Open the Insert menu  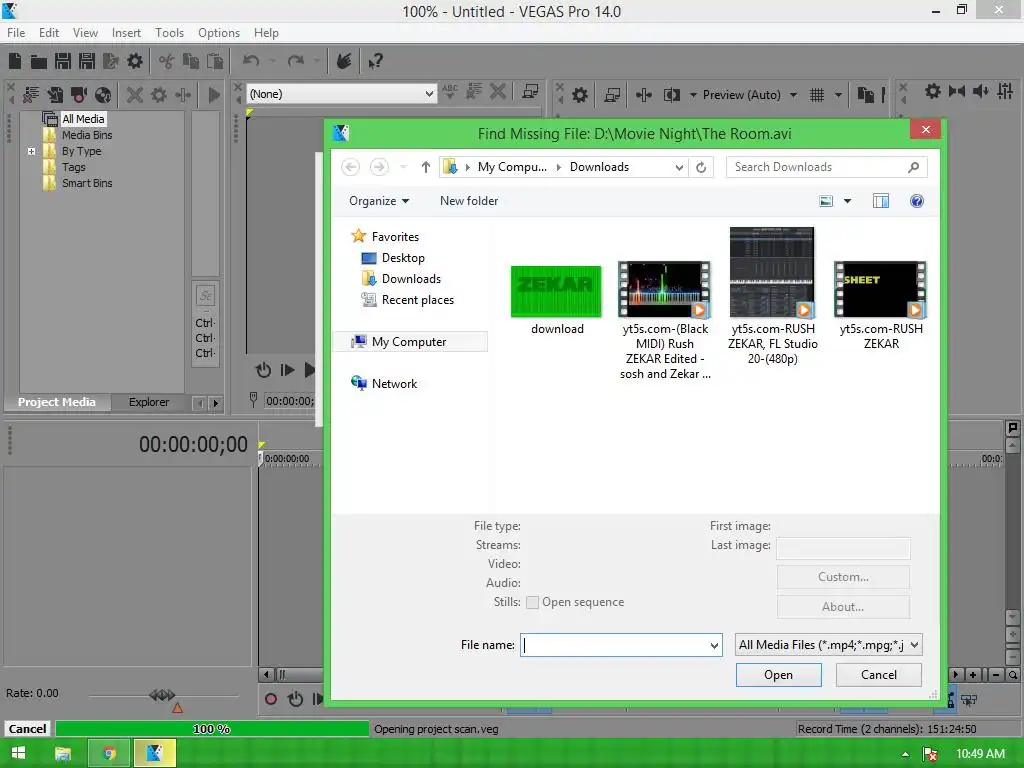pos(126,33)
